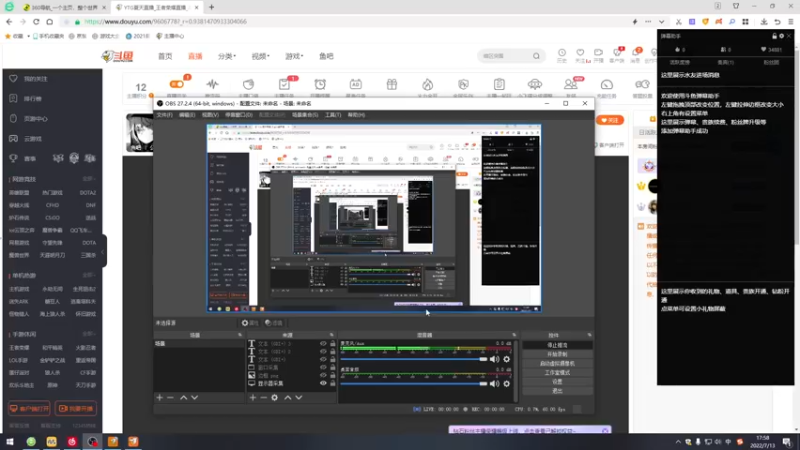Add a new scene with plus icon
The image size is (800, 450).
159,397
